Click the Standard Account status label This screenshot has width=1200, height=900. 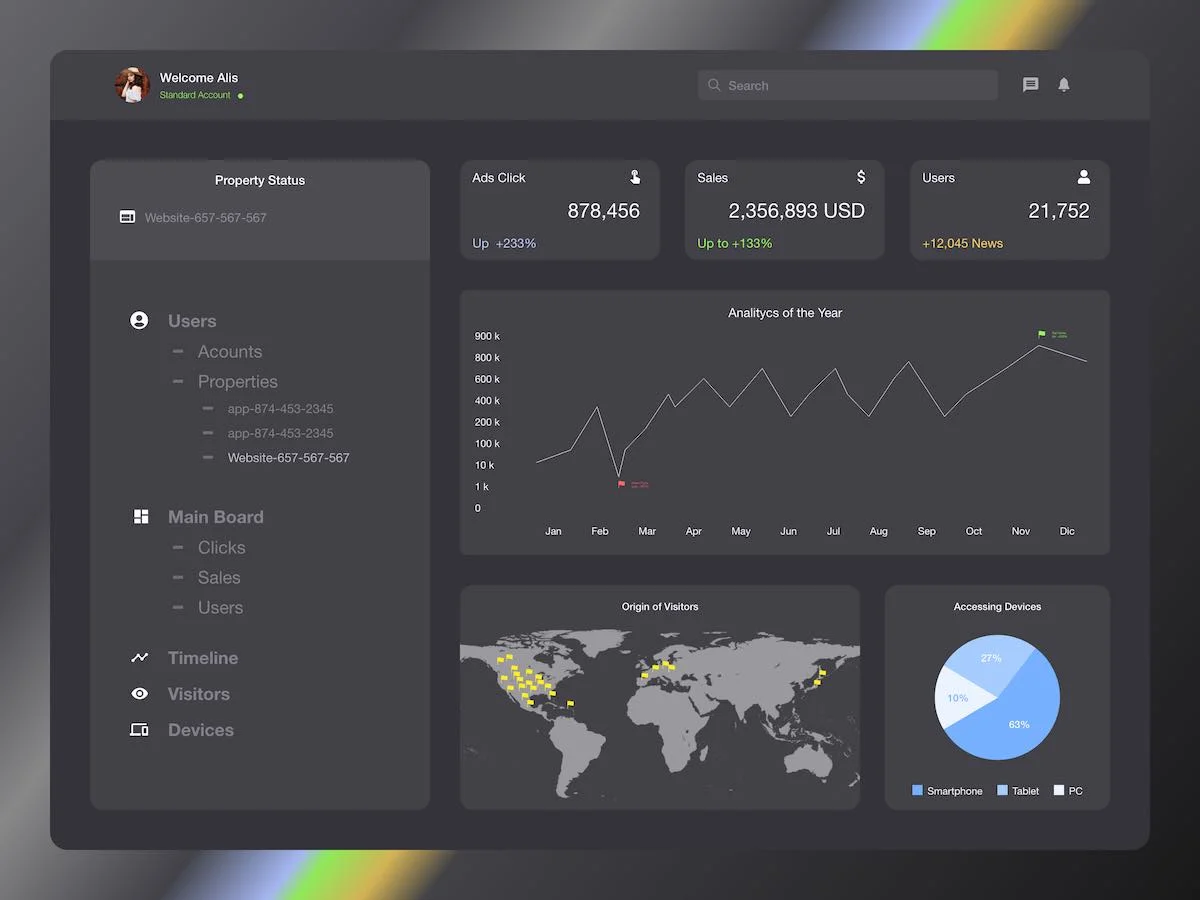195,95
